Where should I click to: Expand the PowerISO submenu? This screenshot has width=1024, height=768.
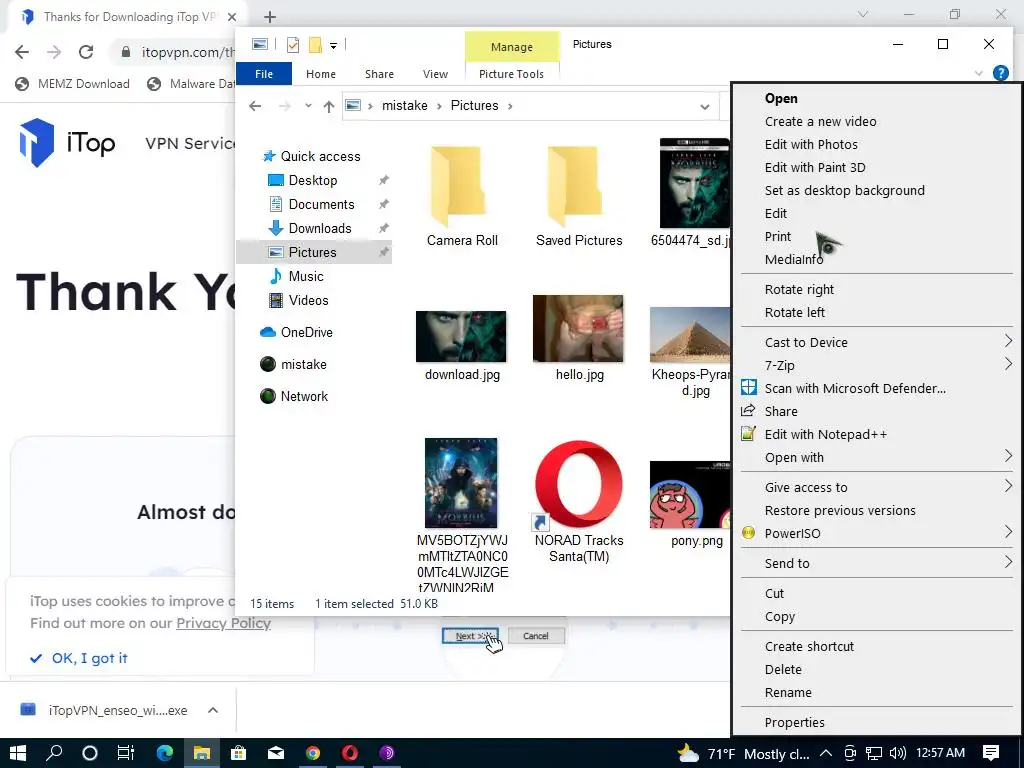[x=876, y=534]
